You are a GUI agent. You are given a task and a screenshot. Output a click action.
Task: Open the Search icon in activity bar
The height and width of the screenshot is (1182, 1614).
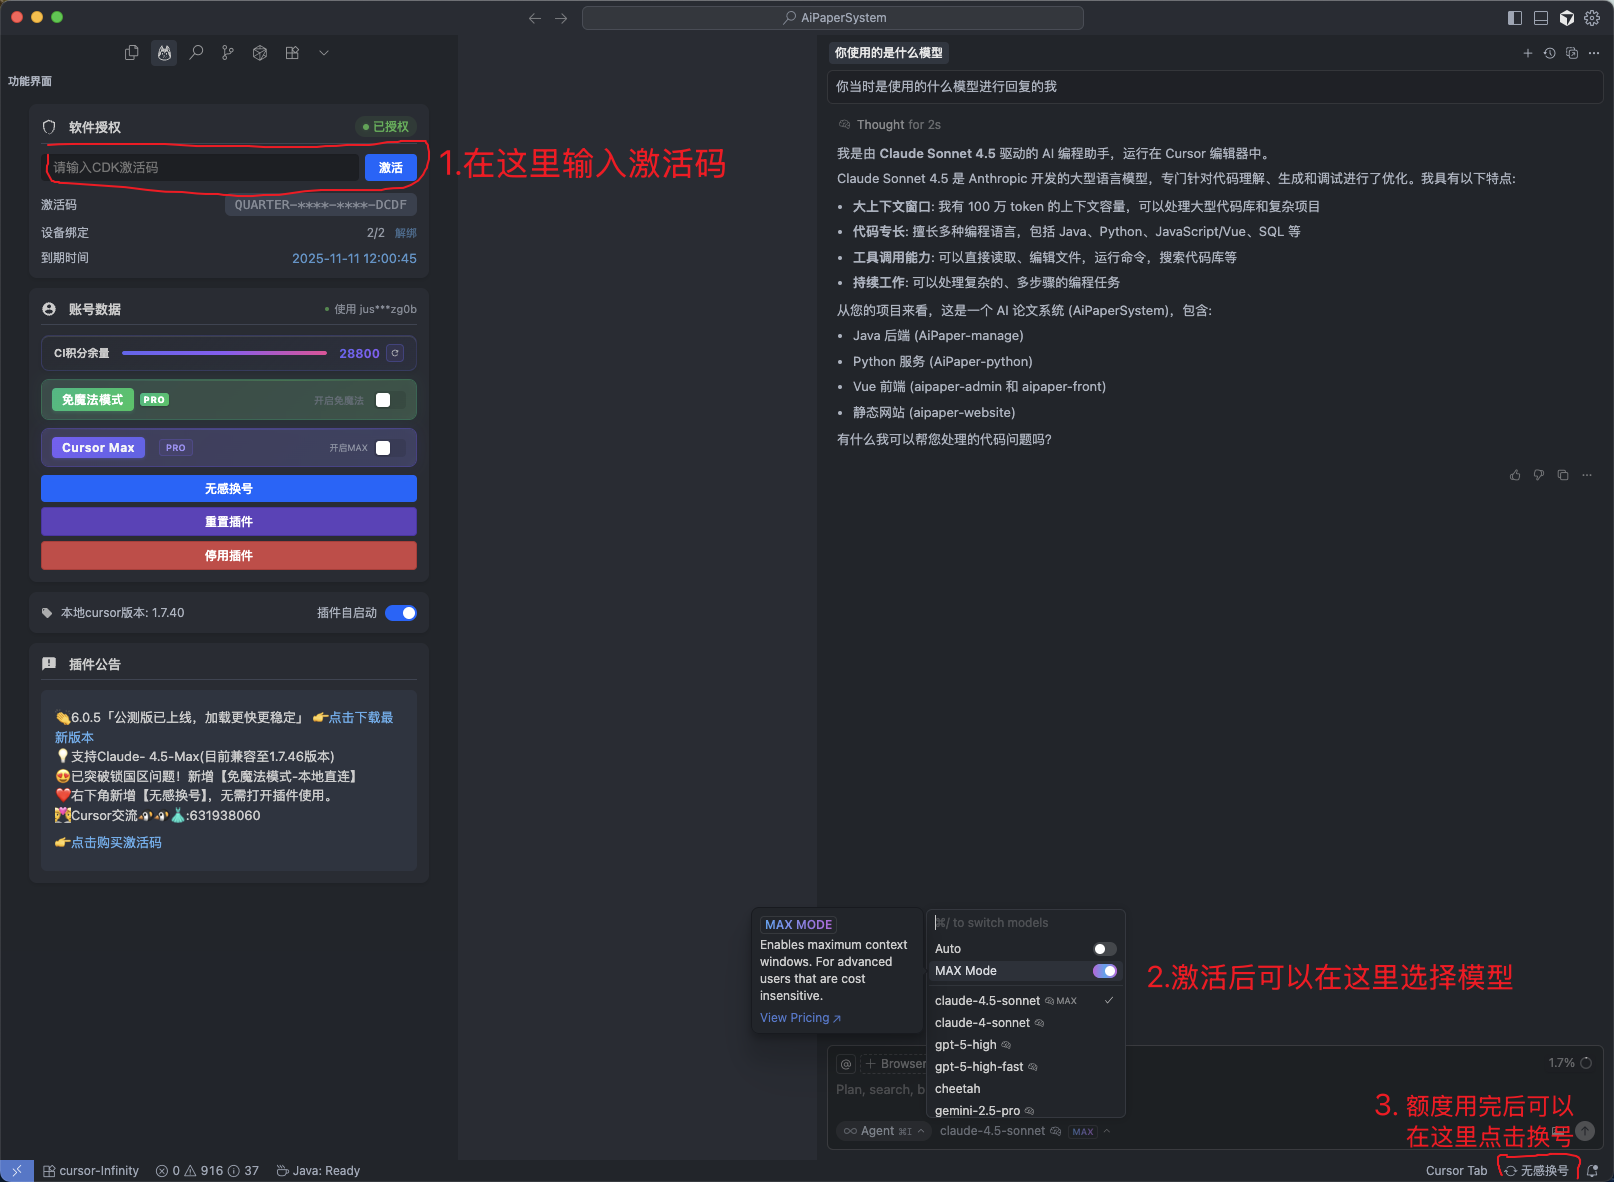coord(196,53)
